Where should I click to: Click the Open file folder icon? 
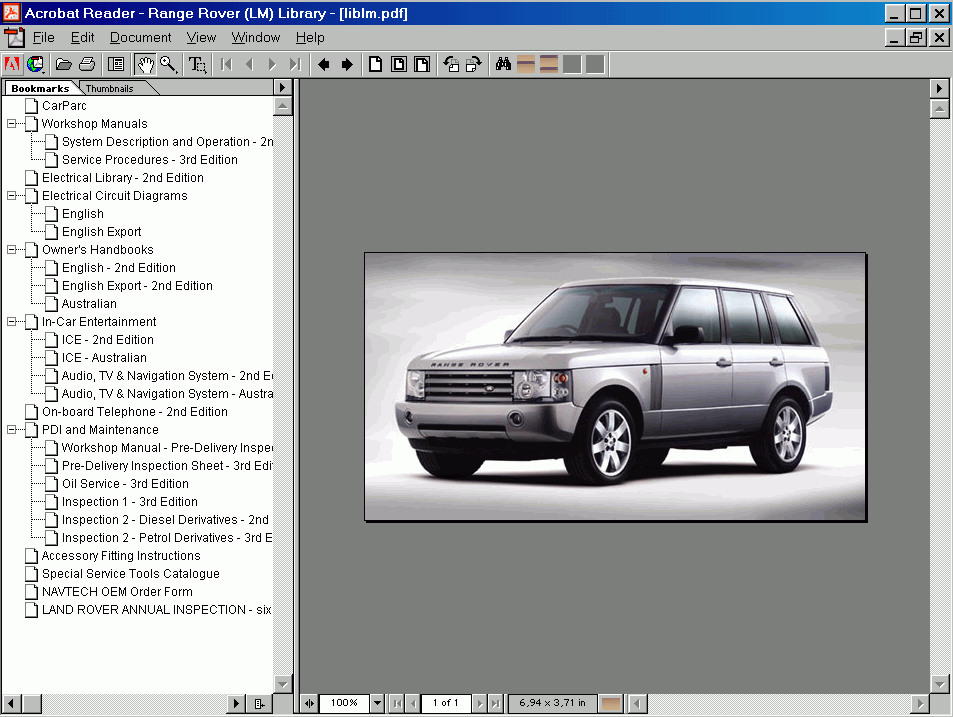(x=64, y=64)
